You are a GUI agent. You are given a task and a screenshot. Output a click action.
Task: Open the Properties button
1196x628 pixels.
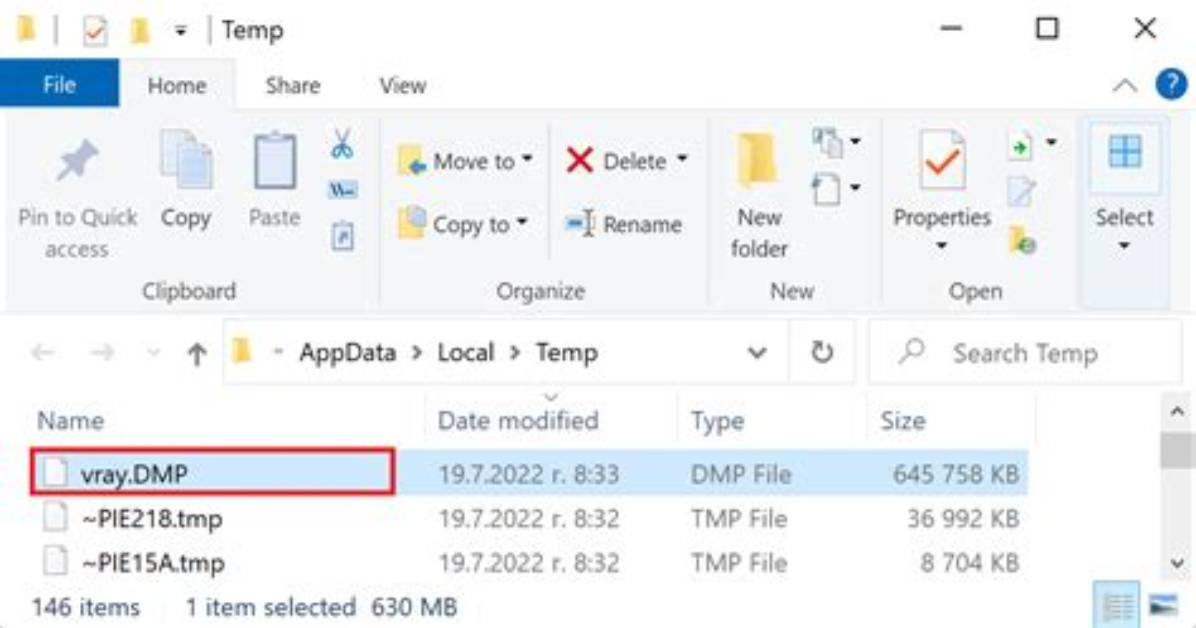942,191
